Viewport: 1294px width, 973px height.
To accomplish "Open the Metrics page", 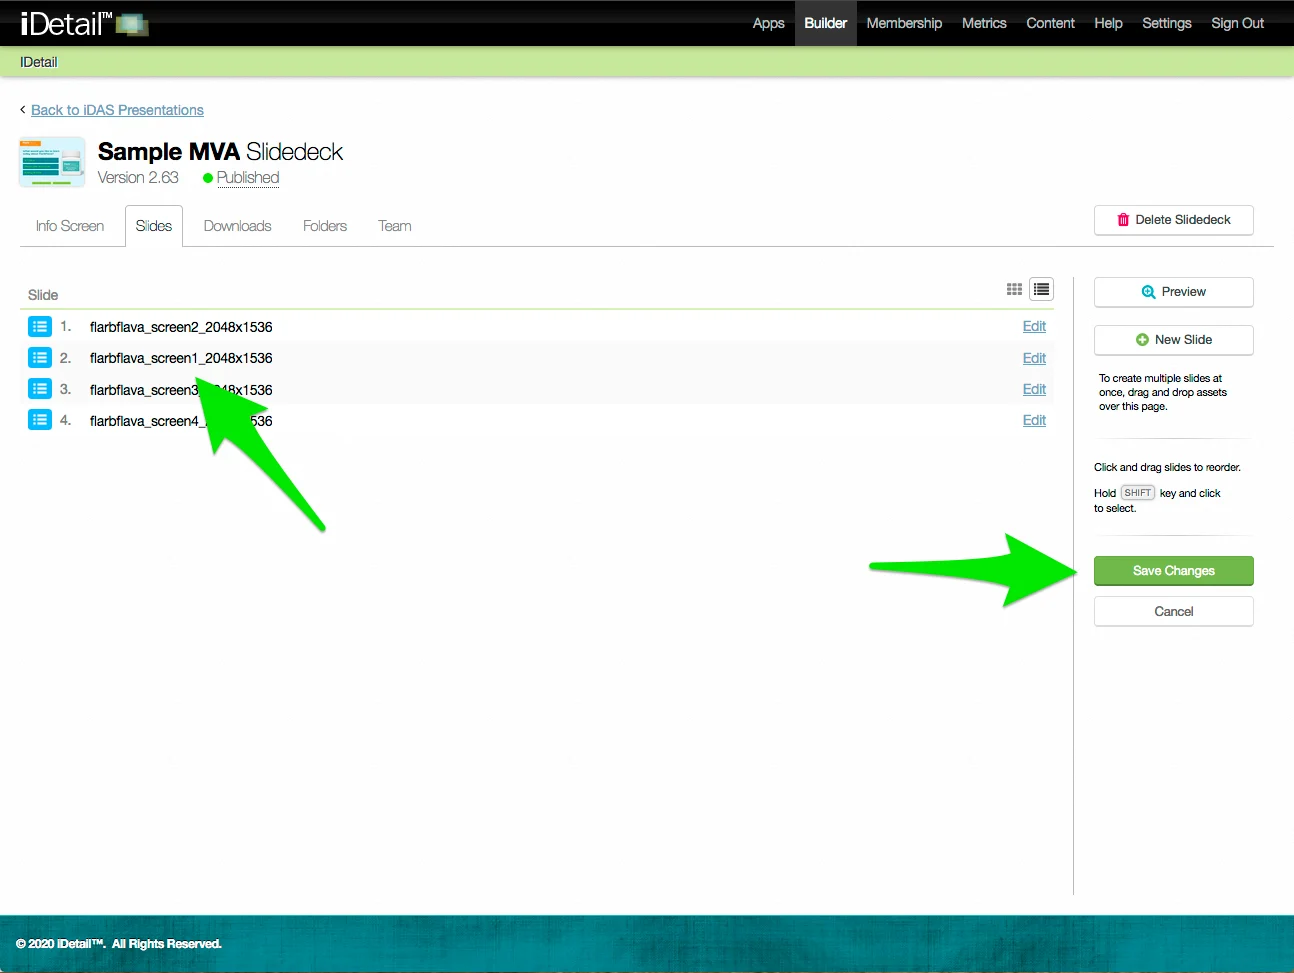I will pyautogui.click(x=984, y=23).
